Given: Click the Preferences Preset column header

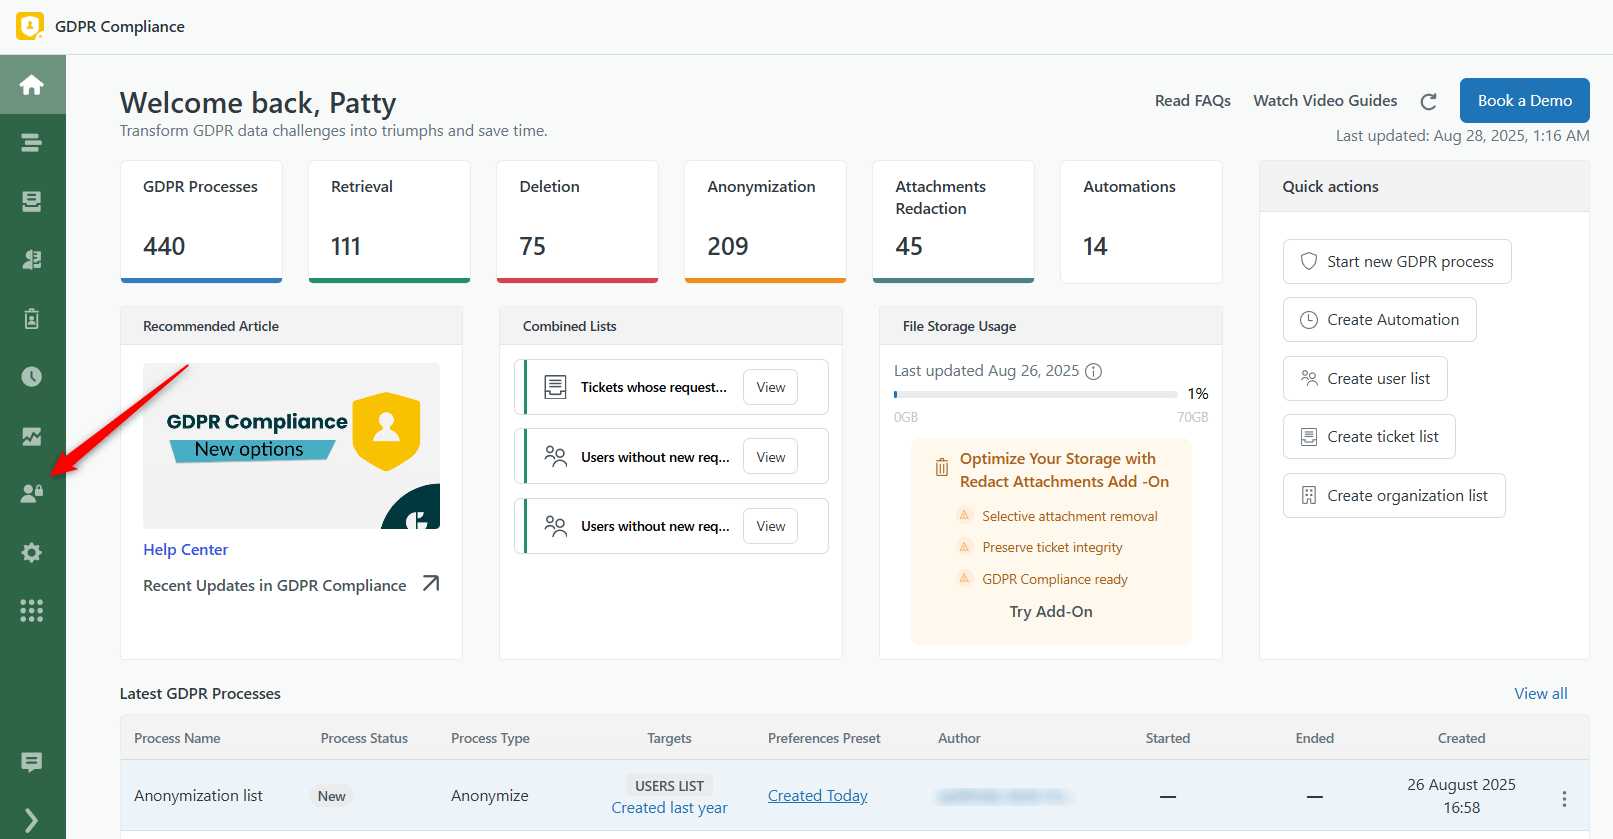Looking at the screenshot, I should [x=824, y=739].
